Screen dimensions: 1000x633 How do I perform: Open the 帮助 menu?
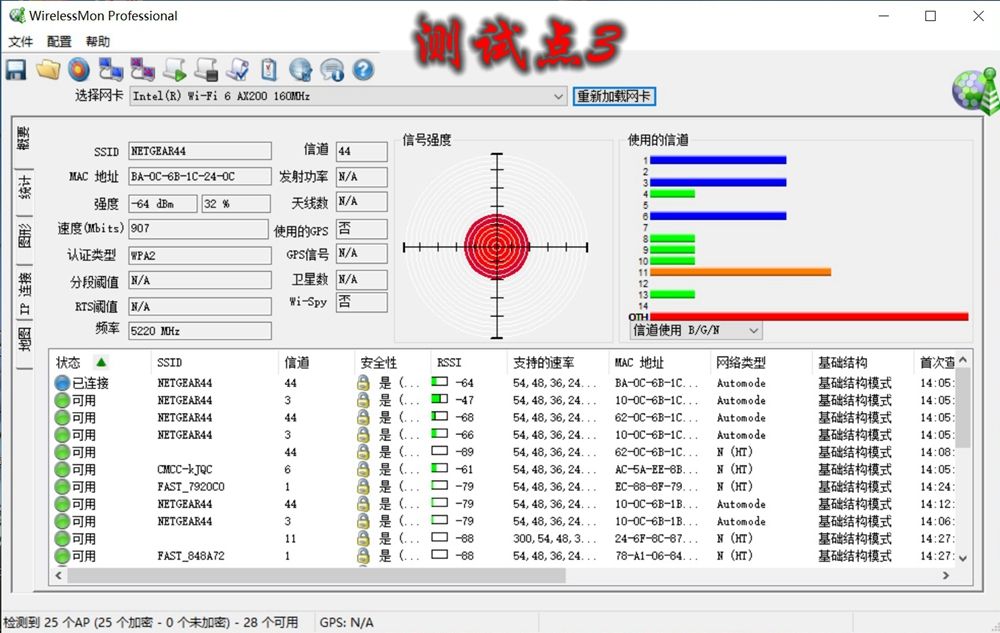point(98,41)
